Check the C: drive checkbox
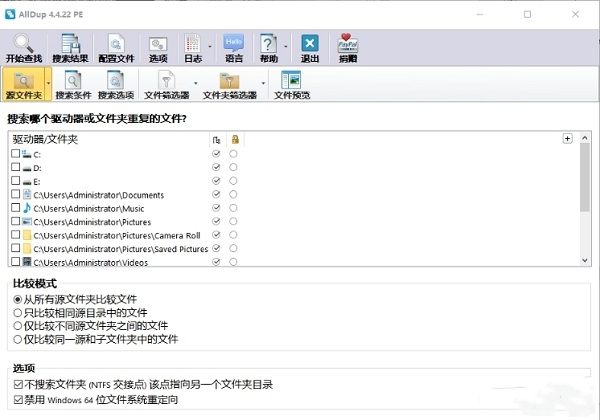600x420 pixels. point(16,154)
